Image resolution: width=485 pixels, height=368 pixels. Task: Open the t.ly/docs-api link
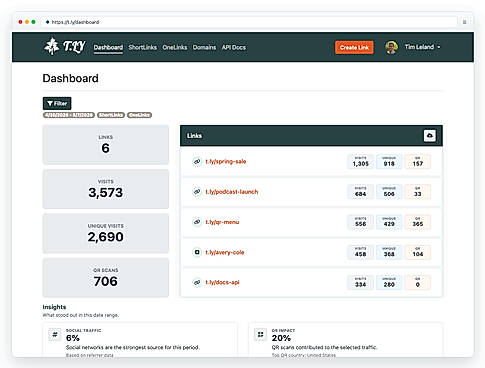[222, 282]
